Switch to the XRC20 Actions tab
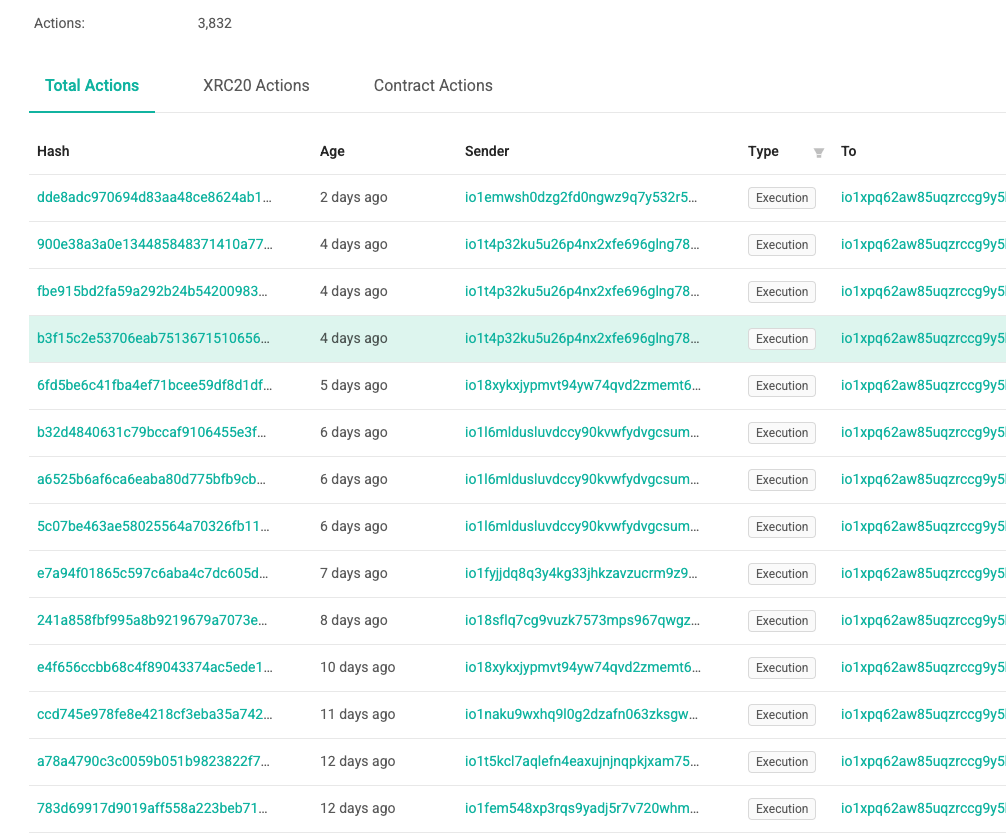Image resolution: width=1006 pixels, height=833 pixels. click(256, 85)
